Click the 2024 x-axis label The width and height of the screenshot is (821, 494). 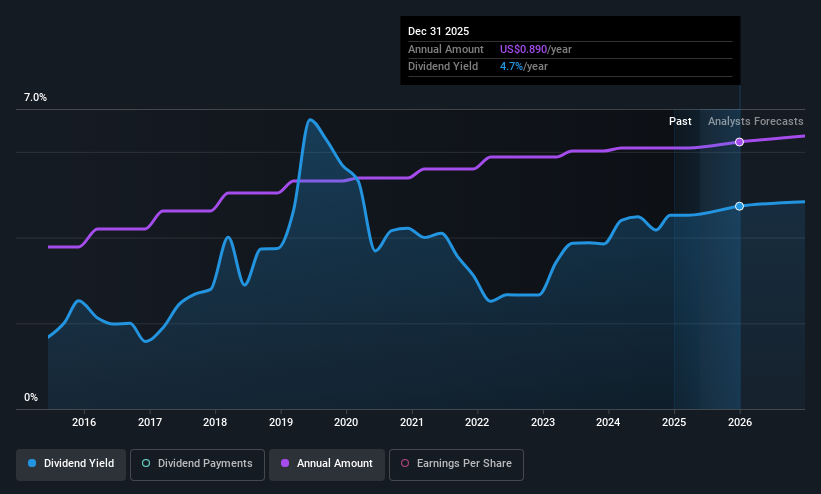608,422
